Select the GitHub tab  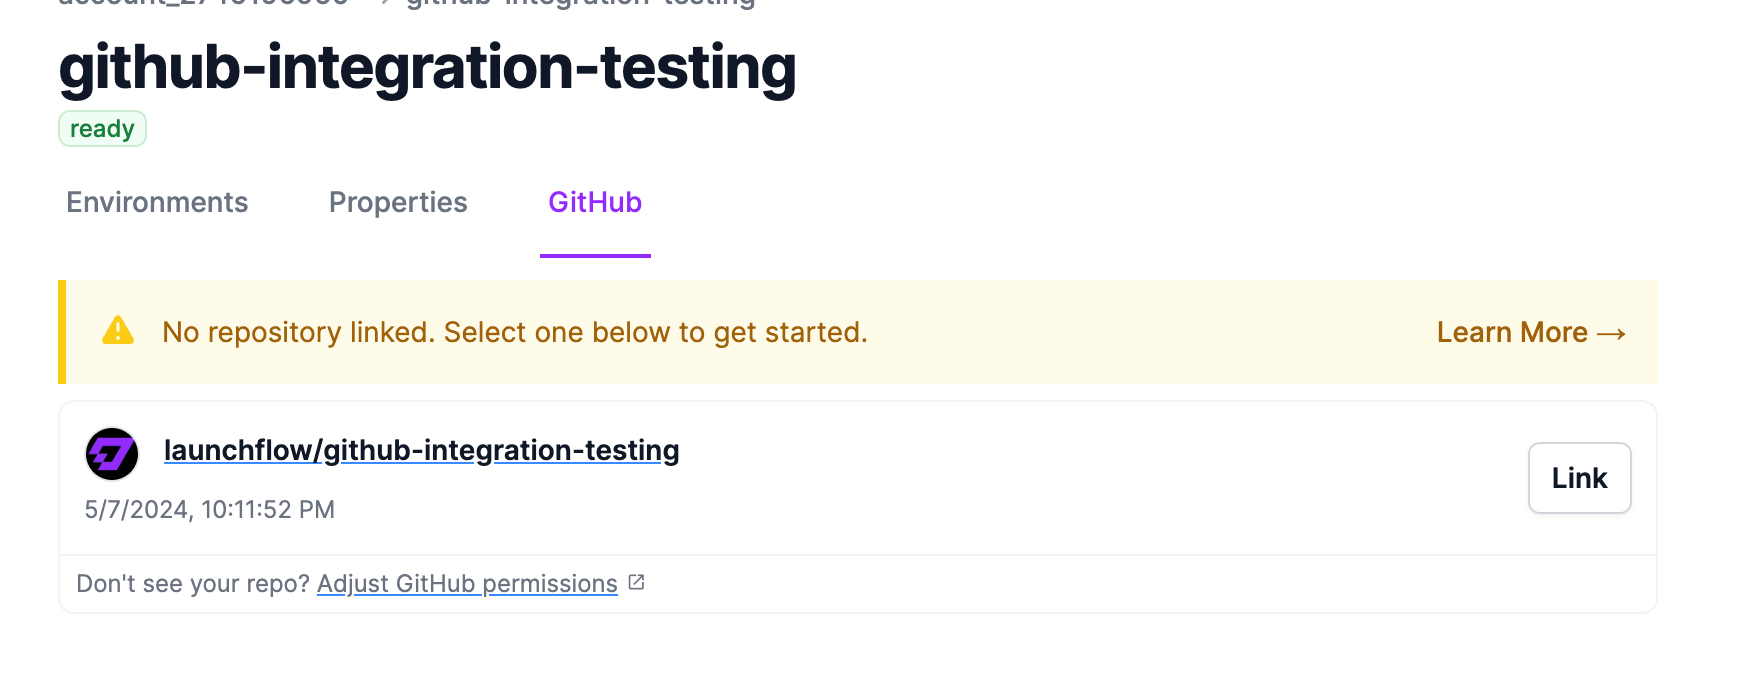click(x=595, y=203)
